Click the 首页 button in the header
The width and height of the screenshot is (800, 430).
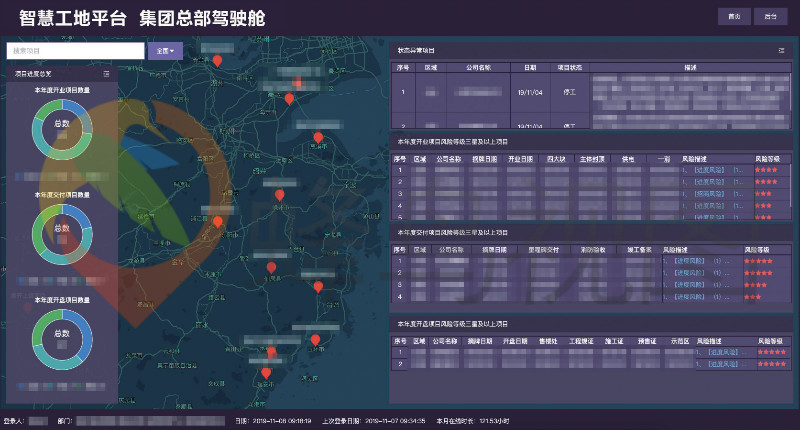[733, 16]
